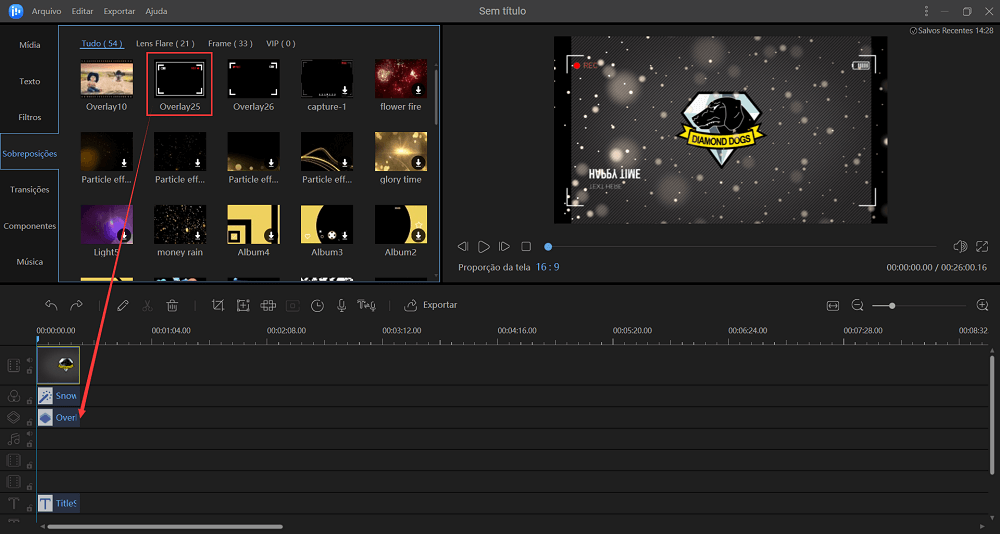Click the app logo in title bar
The width and height of the screenshot is (1000, 534).
16,11
